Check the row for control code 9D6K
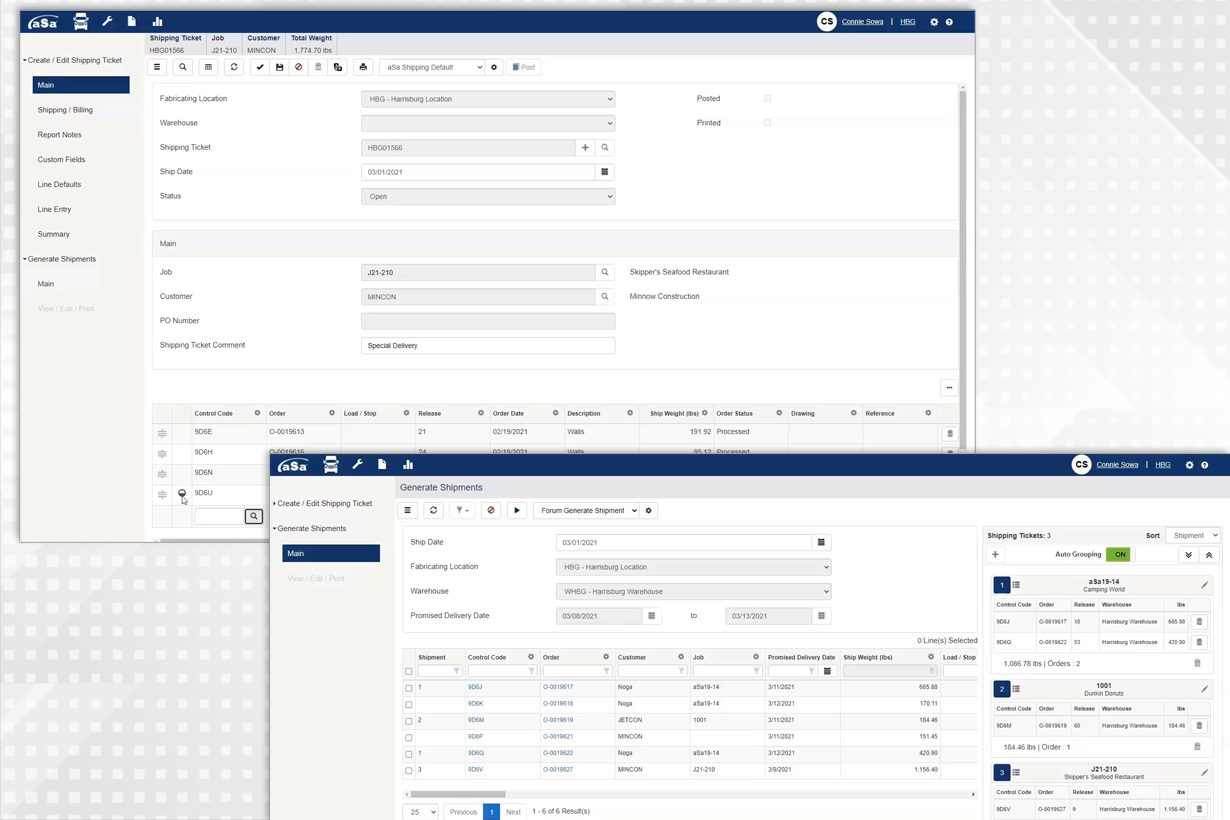This screenshot has height=820, width=1230. tap(409, 704)
